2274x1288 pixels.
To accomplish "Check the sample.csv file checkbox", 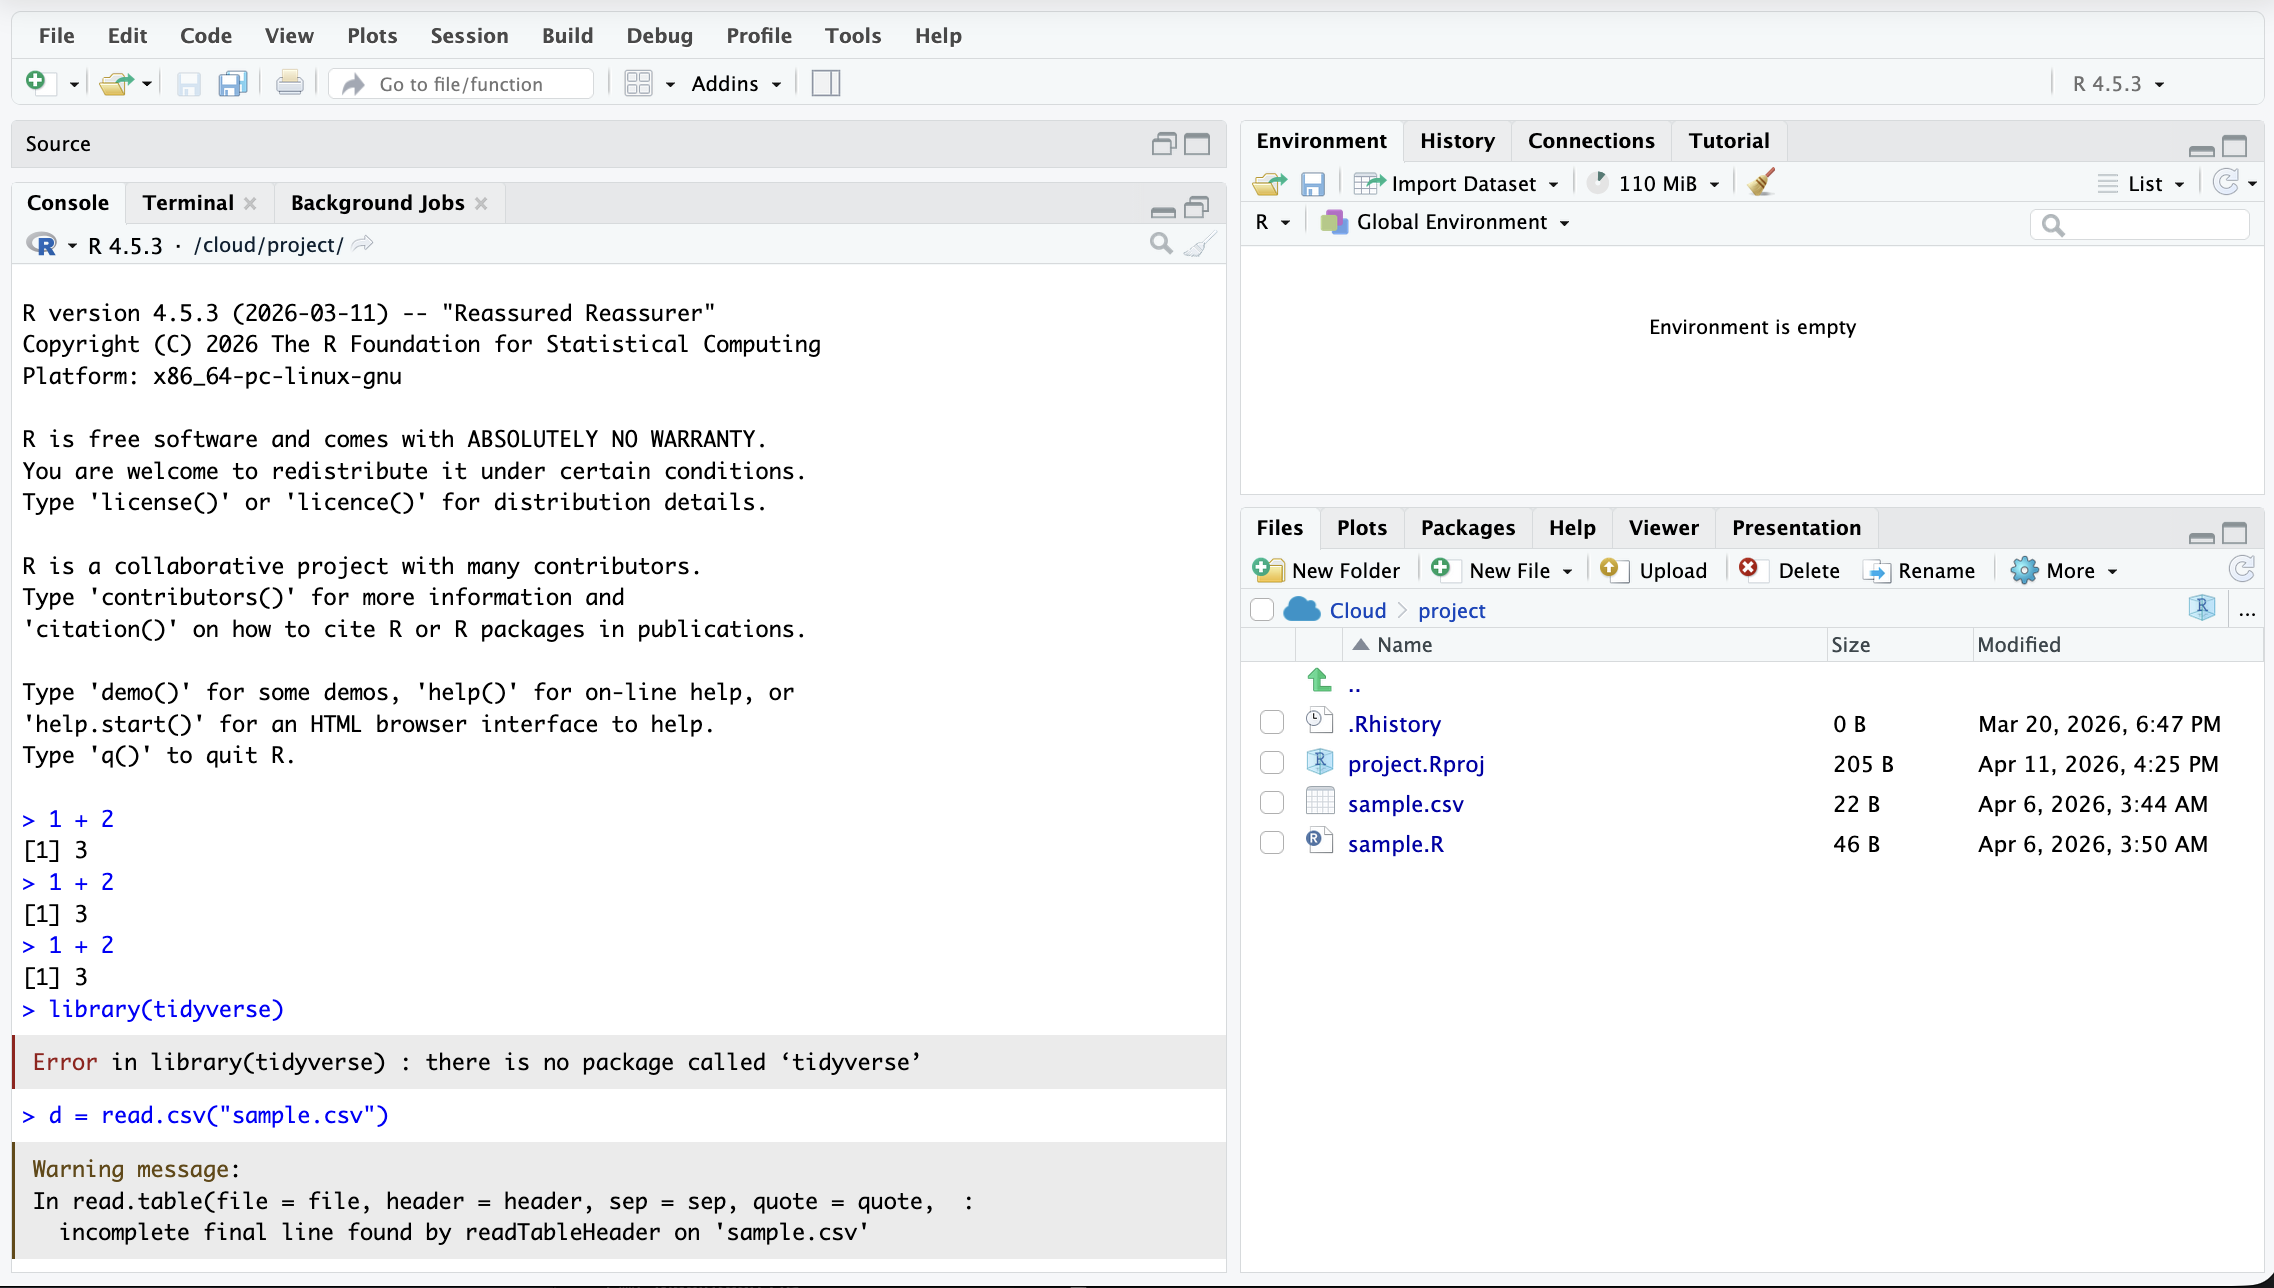I will point(1272,803).
